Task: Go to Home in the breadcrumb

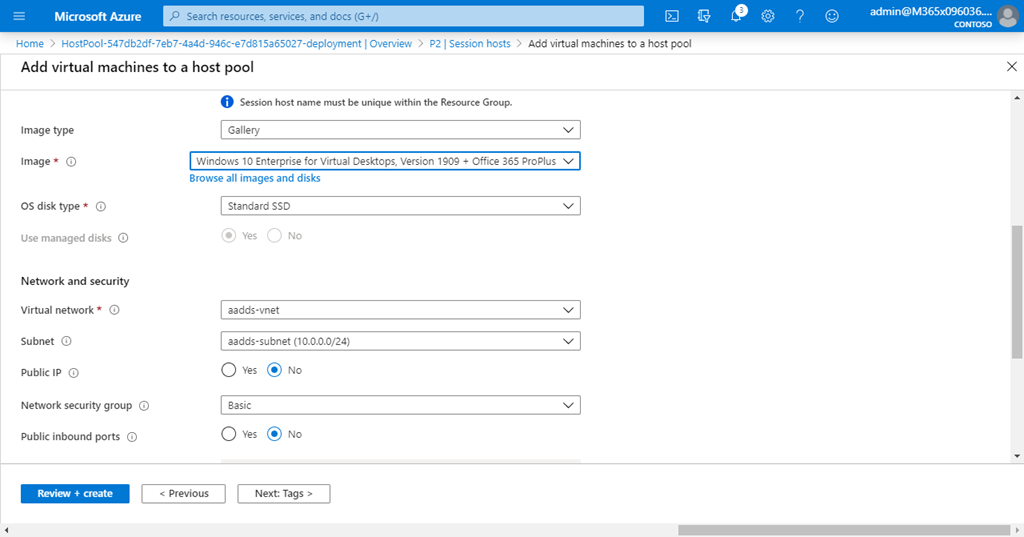Action: (x=30, y=44)
